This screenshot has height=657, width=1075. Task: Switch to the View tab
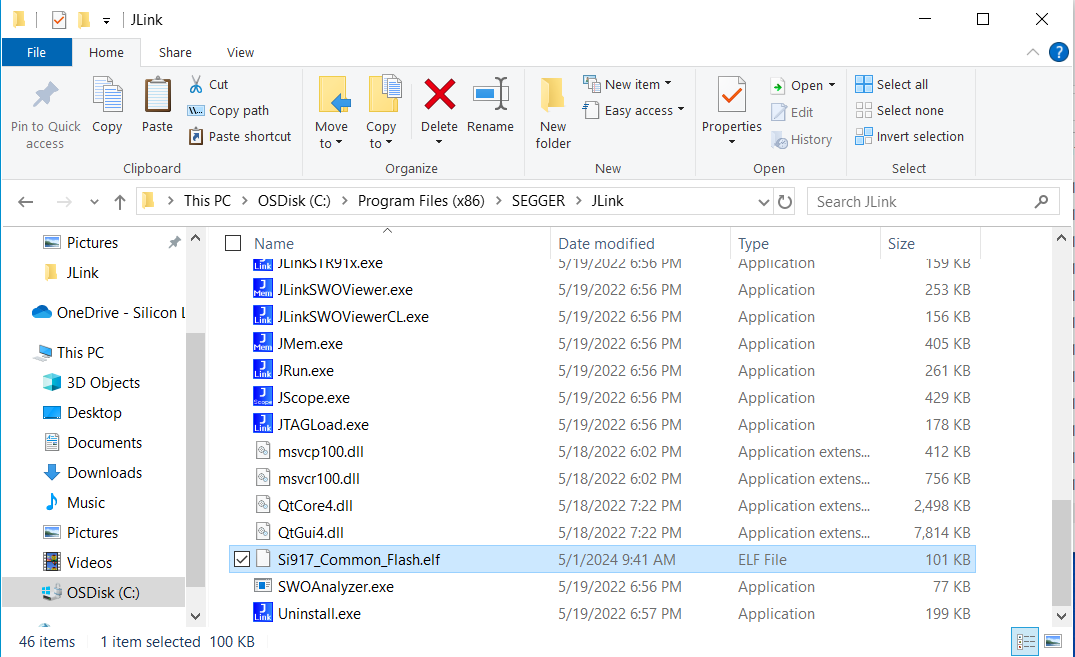240,52
